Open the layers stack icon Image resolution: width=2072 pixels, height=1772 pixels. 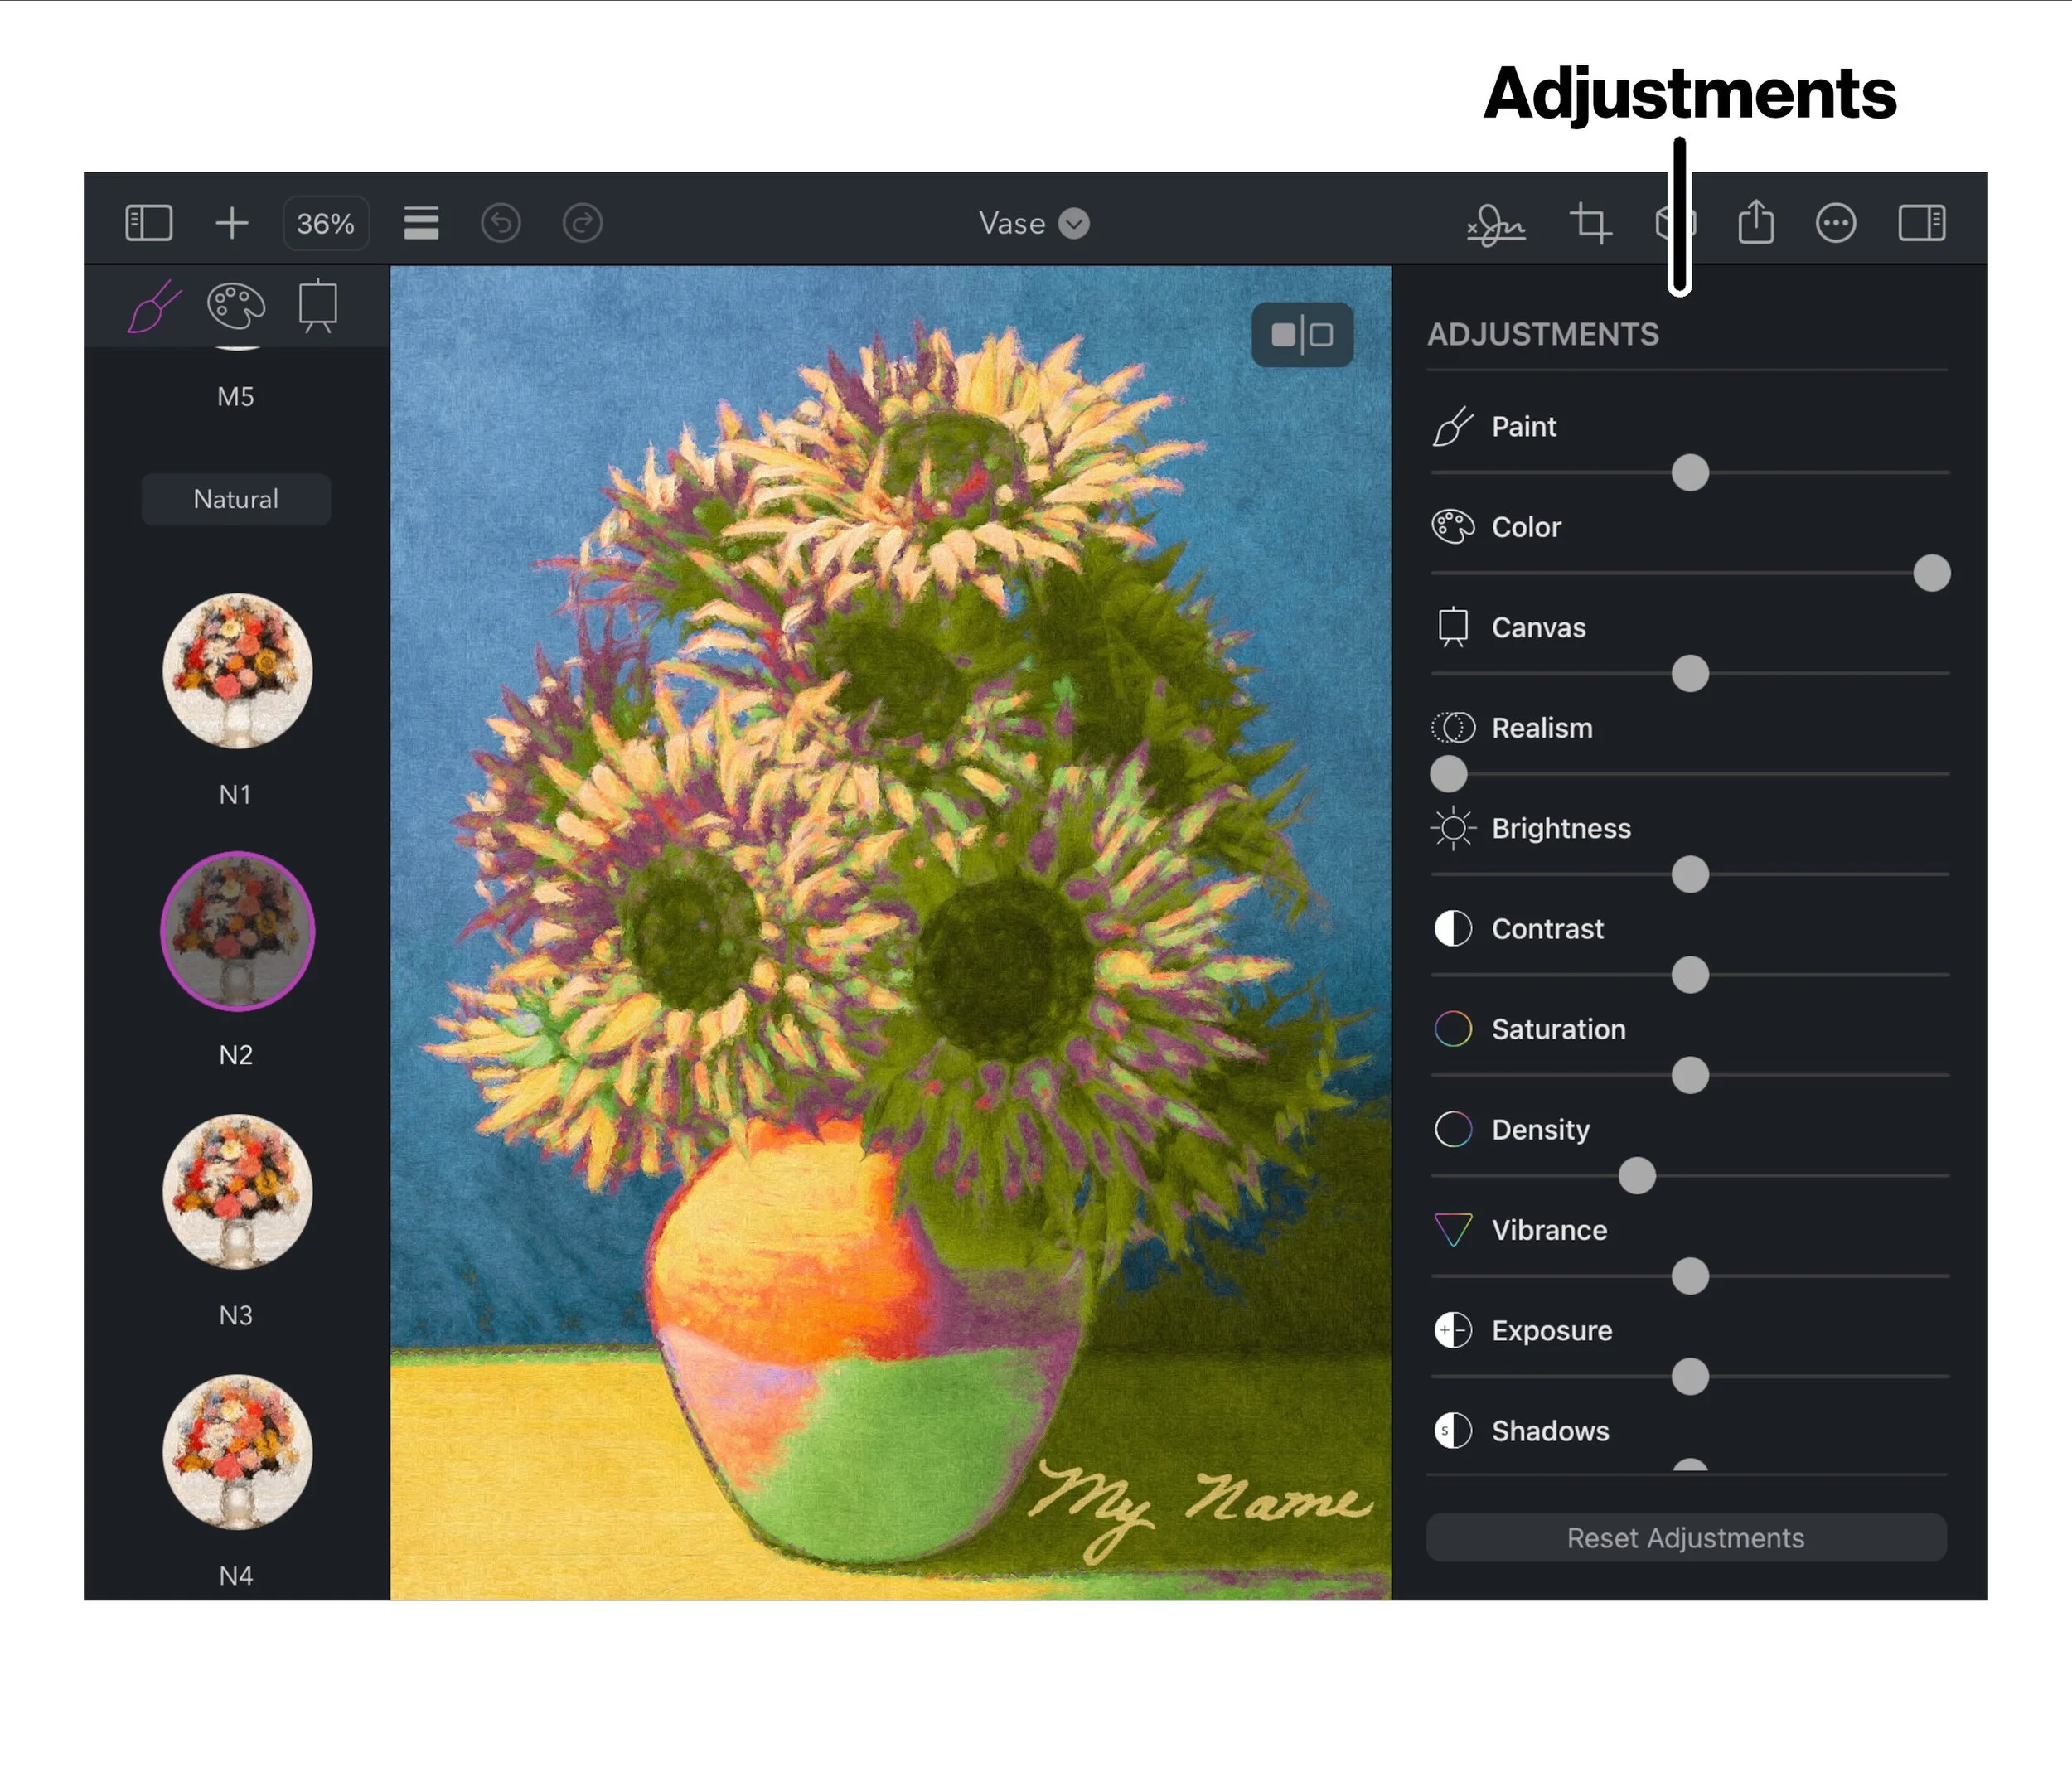(x=421, y=223)
